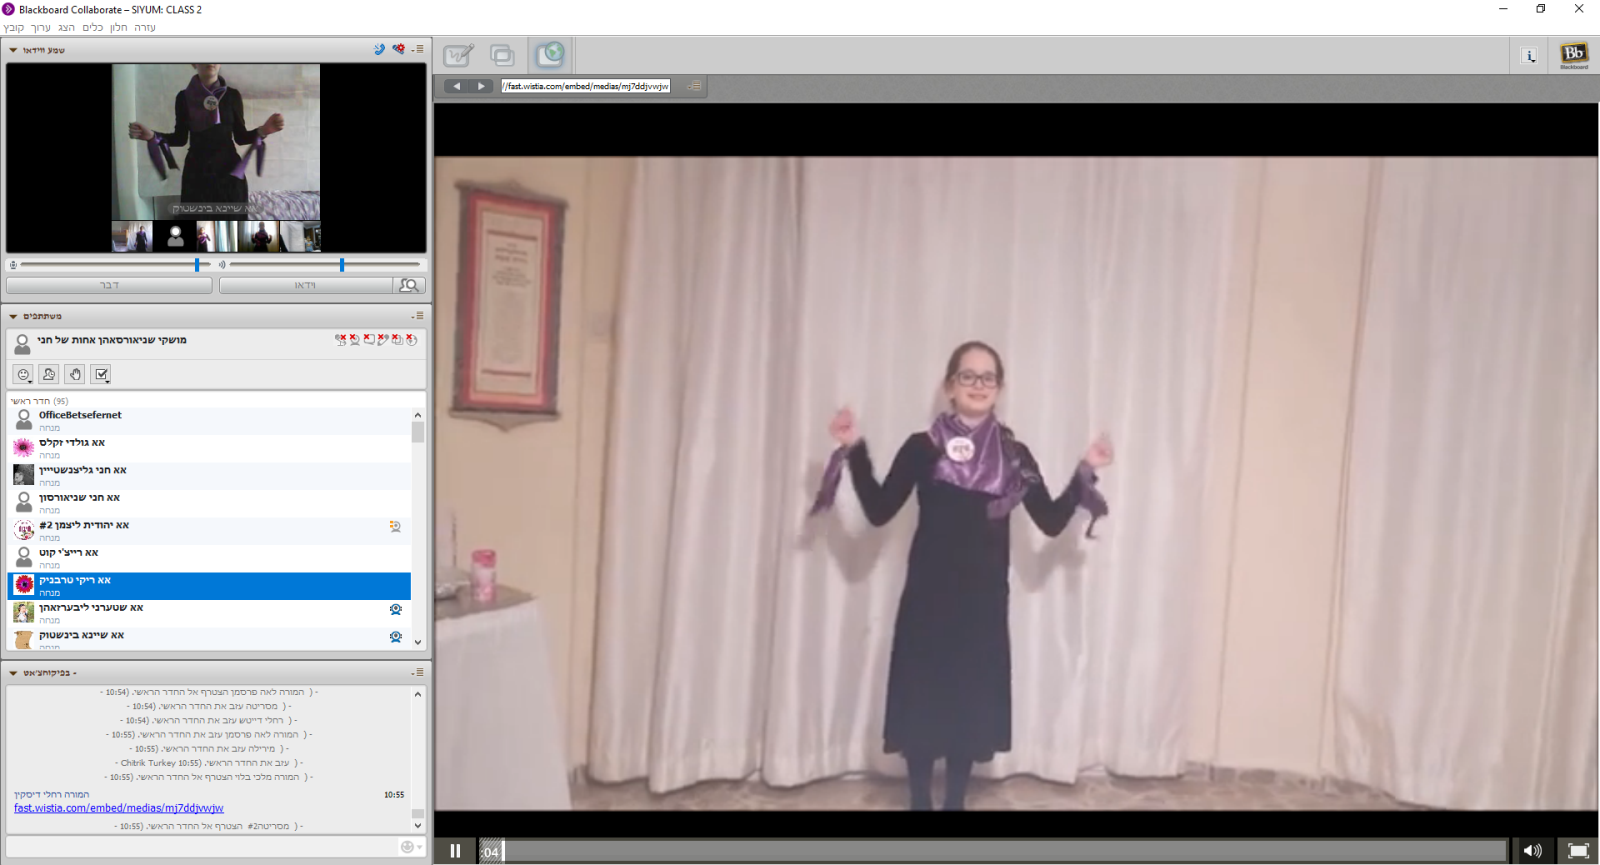Click the disabled whiteboard permission icon

click(382, 339)
